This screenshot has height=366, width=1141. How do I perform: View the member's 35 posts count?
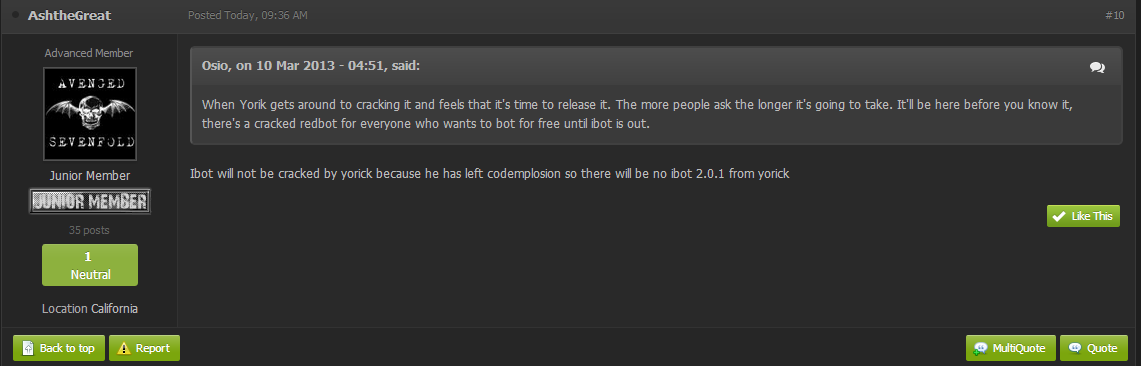coord(90,230)
